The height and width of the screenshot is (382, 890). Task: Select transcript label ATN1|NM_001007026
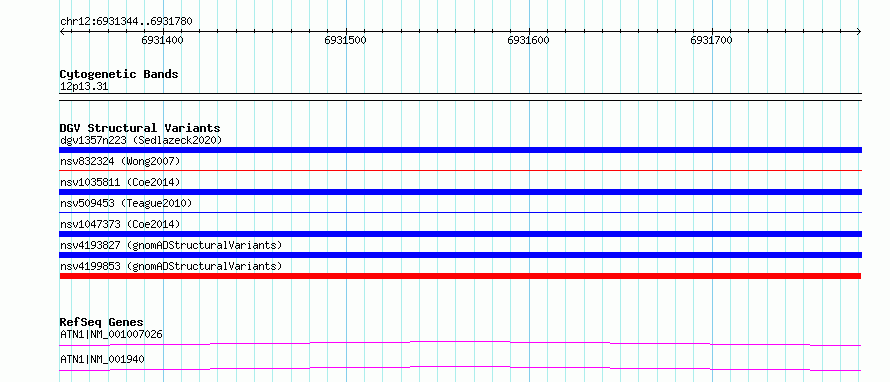tap(111, 335)
